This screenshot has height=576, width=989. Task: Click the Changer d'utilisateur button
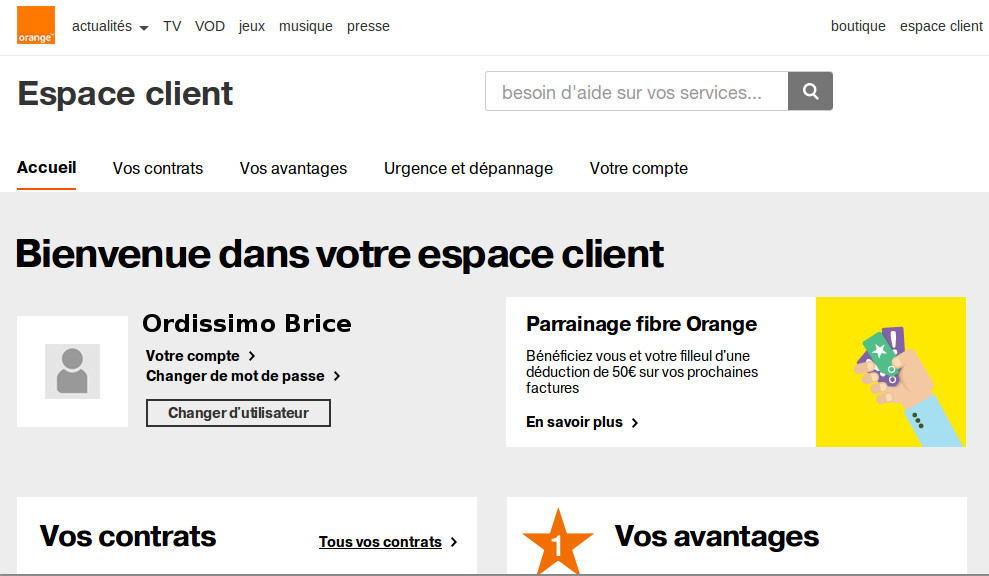coord(238,413)
